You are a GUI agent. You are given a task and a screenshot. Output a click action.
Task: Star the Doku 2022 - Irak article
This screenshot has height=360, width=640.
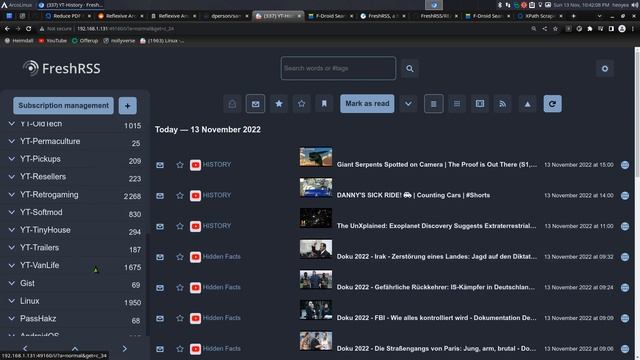pos(180,257)
